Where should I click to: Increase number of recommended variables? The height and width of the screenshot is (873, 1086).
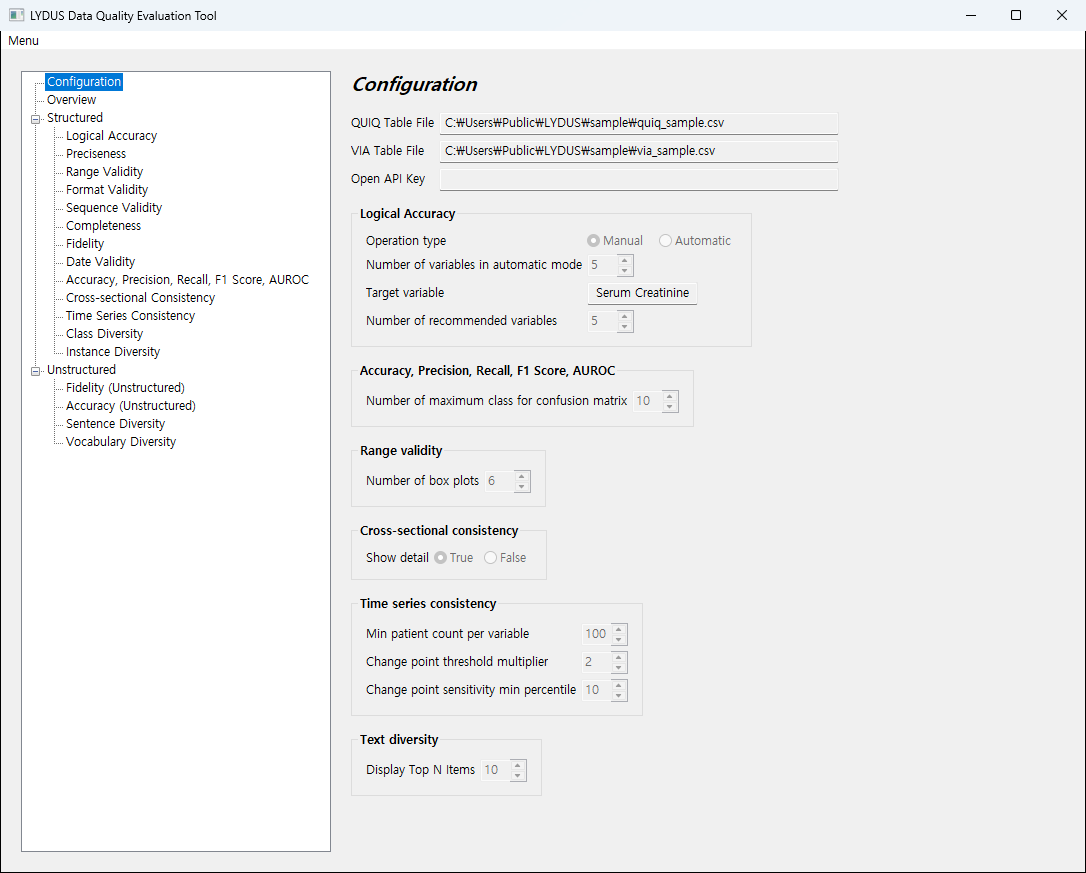625,316
